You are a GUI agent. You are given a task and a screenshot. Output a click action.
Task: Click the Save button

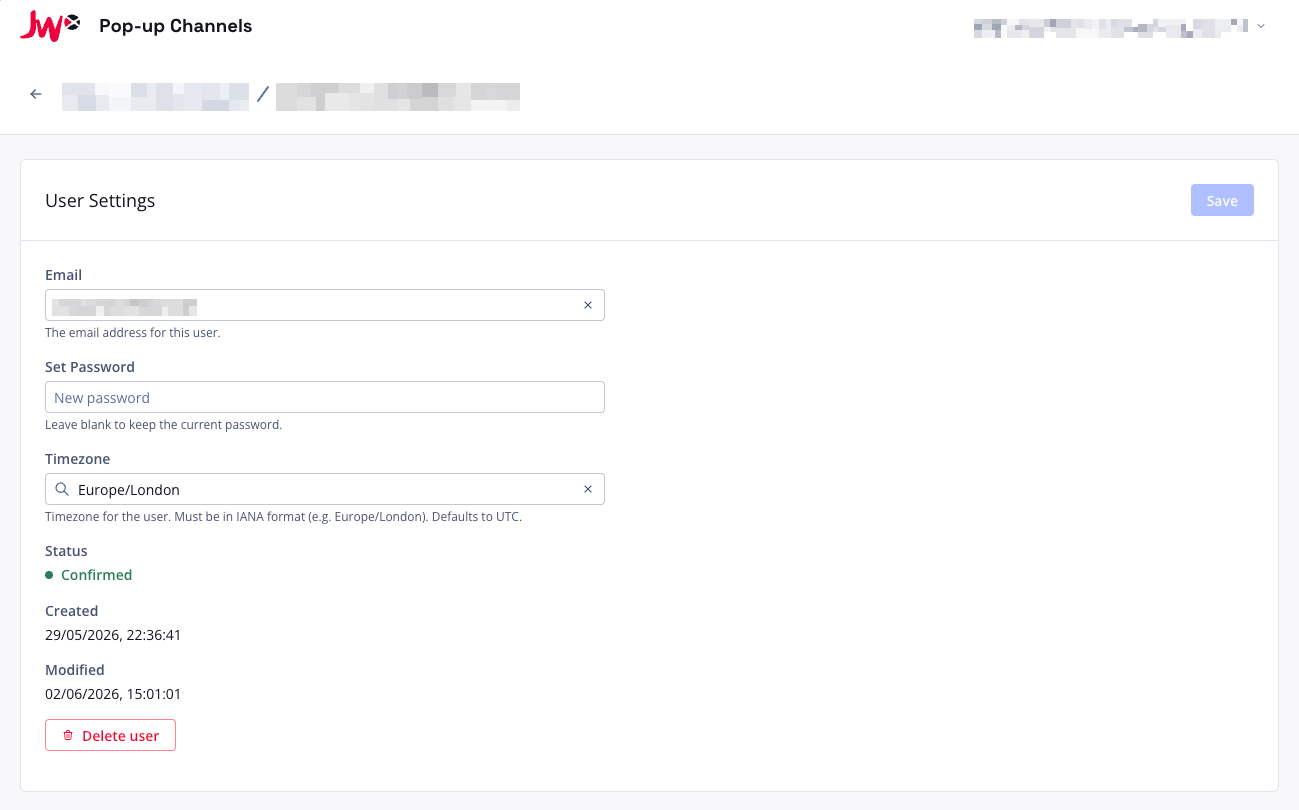pos(1222,200)
